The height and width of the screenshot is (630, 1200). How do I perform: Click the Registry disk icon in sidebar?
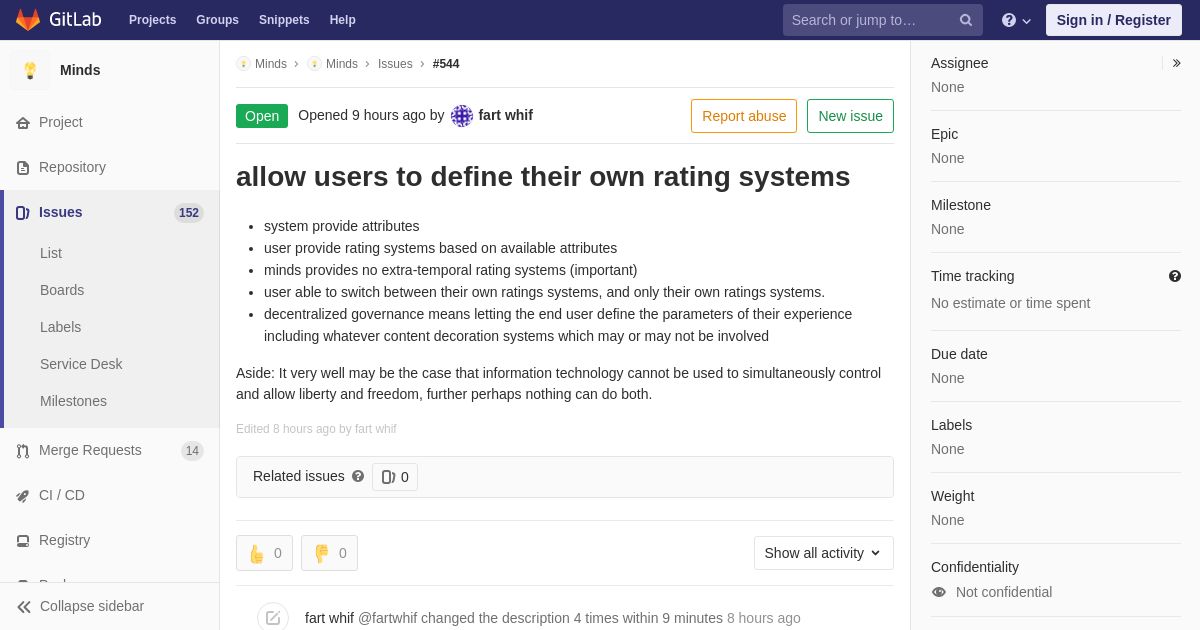(x=23, y=541)
